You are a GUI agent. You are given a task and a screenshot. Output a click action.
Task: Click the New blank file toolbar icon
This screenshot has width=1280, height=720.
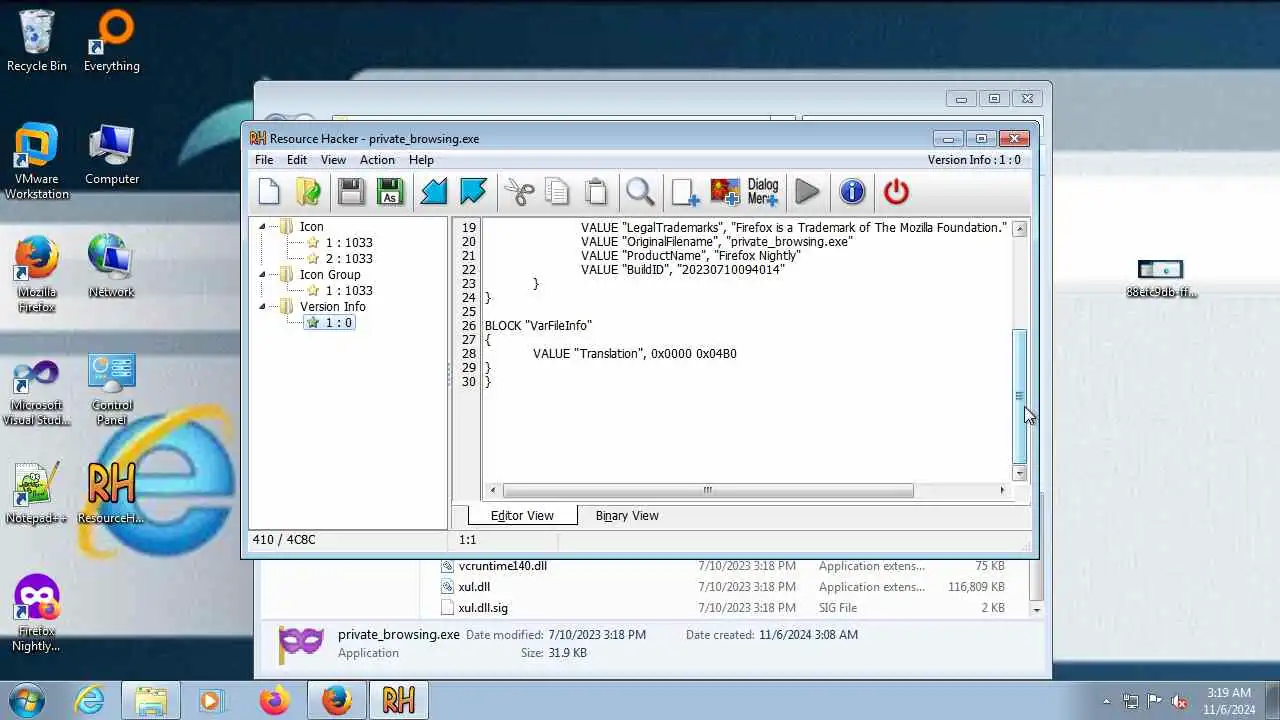[x=269, y=191]
